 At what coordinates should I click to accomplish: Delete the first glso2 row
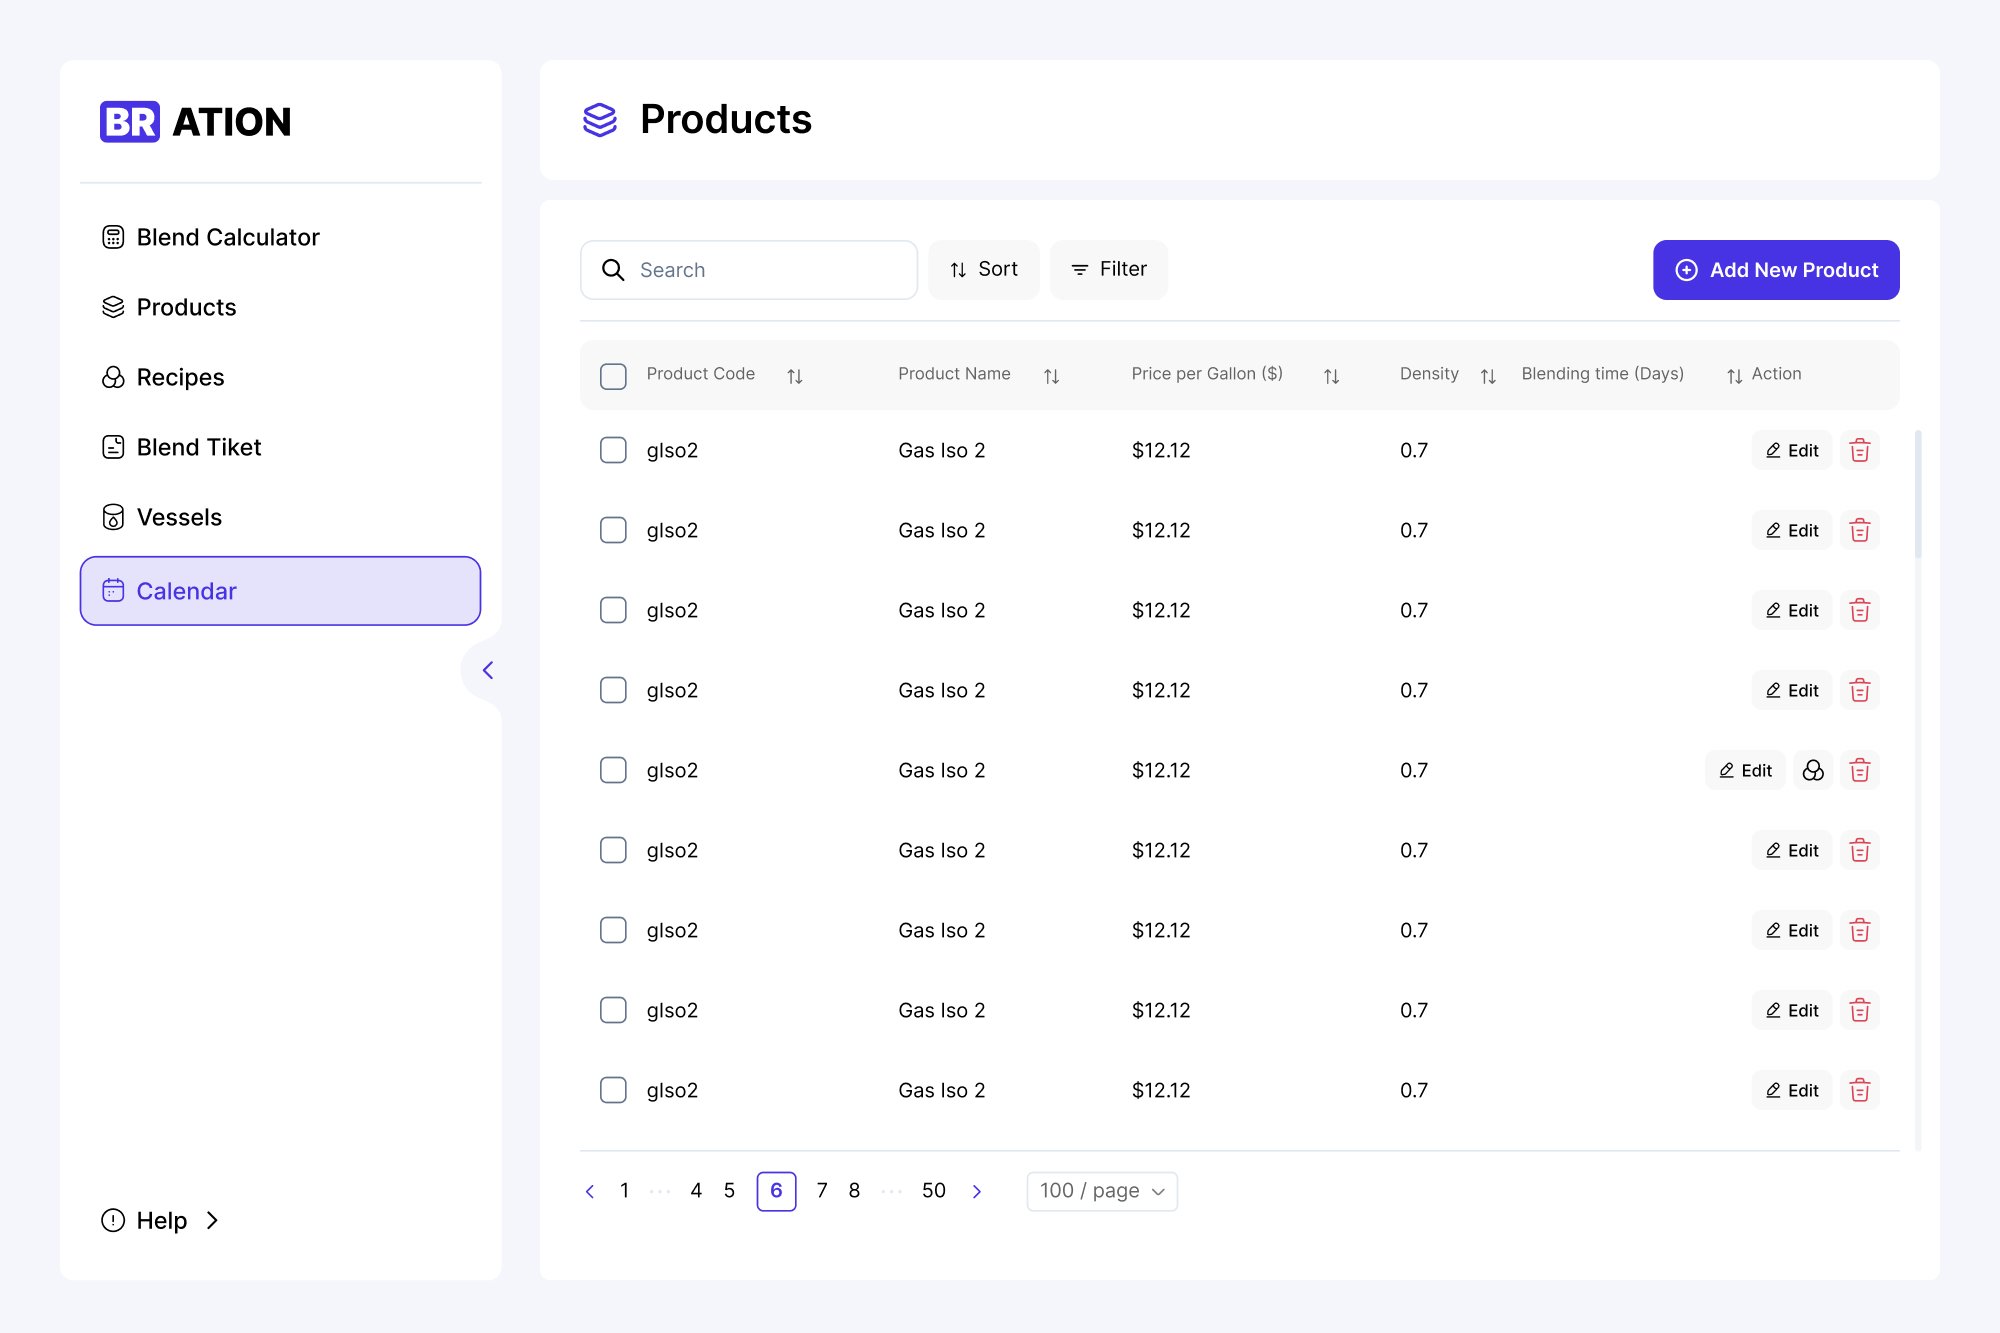(x=1859, y=450)
